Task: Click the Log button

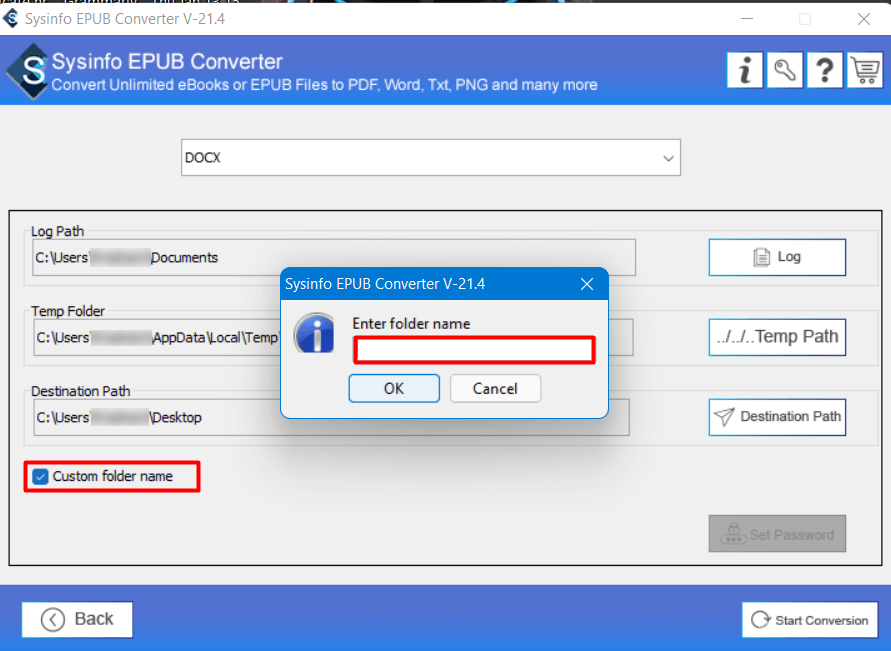Action: 777,257
